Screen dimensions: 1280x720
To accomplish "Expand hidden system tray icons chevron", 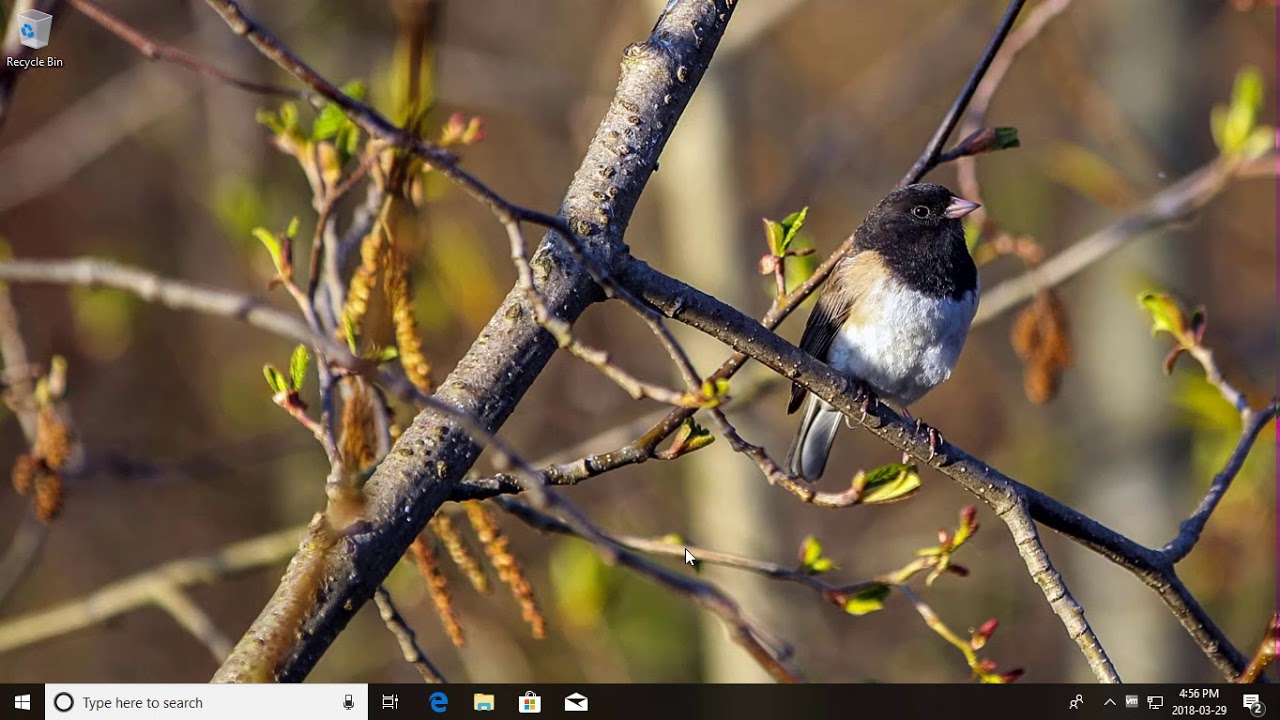I will (x=1109, y=702).
